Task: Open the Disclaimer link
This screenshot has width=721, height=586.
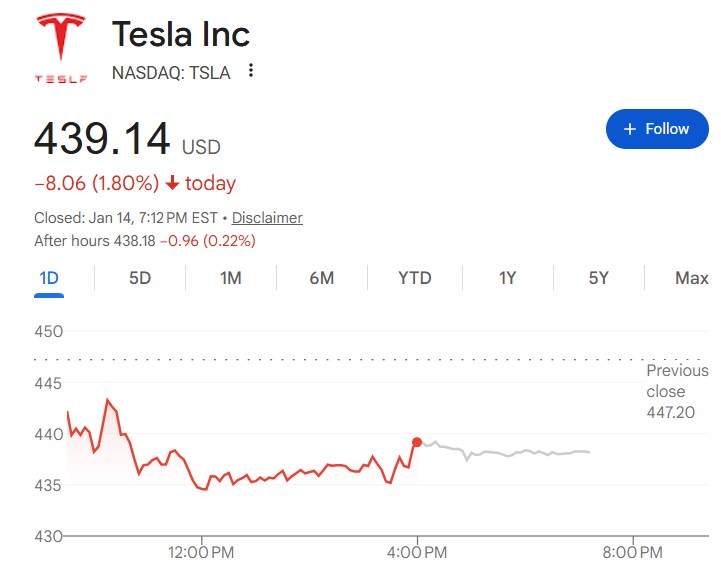Action: 267,218
